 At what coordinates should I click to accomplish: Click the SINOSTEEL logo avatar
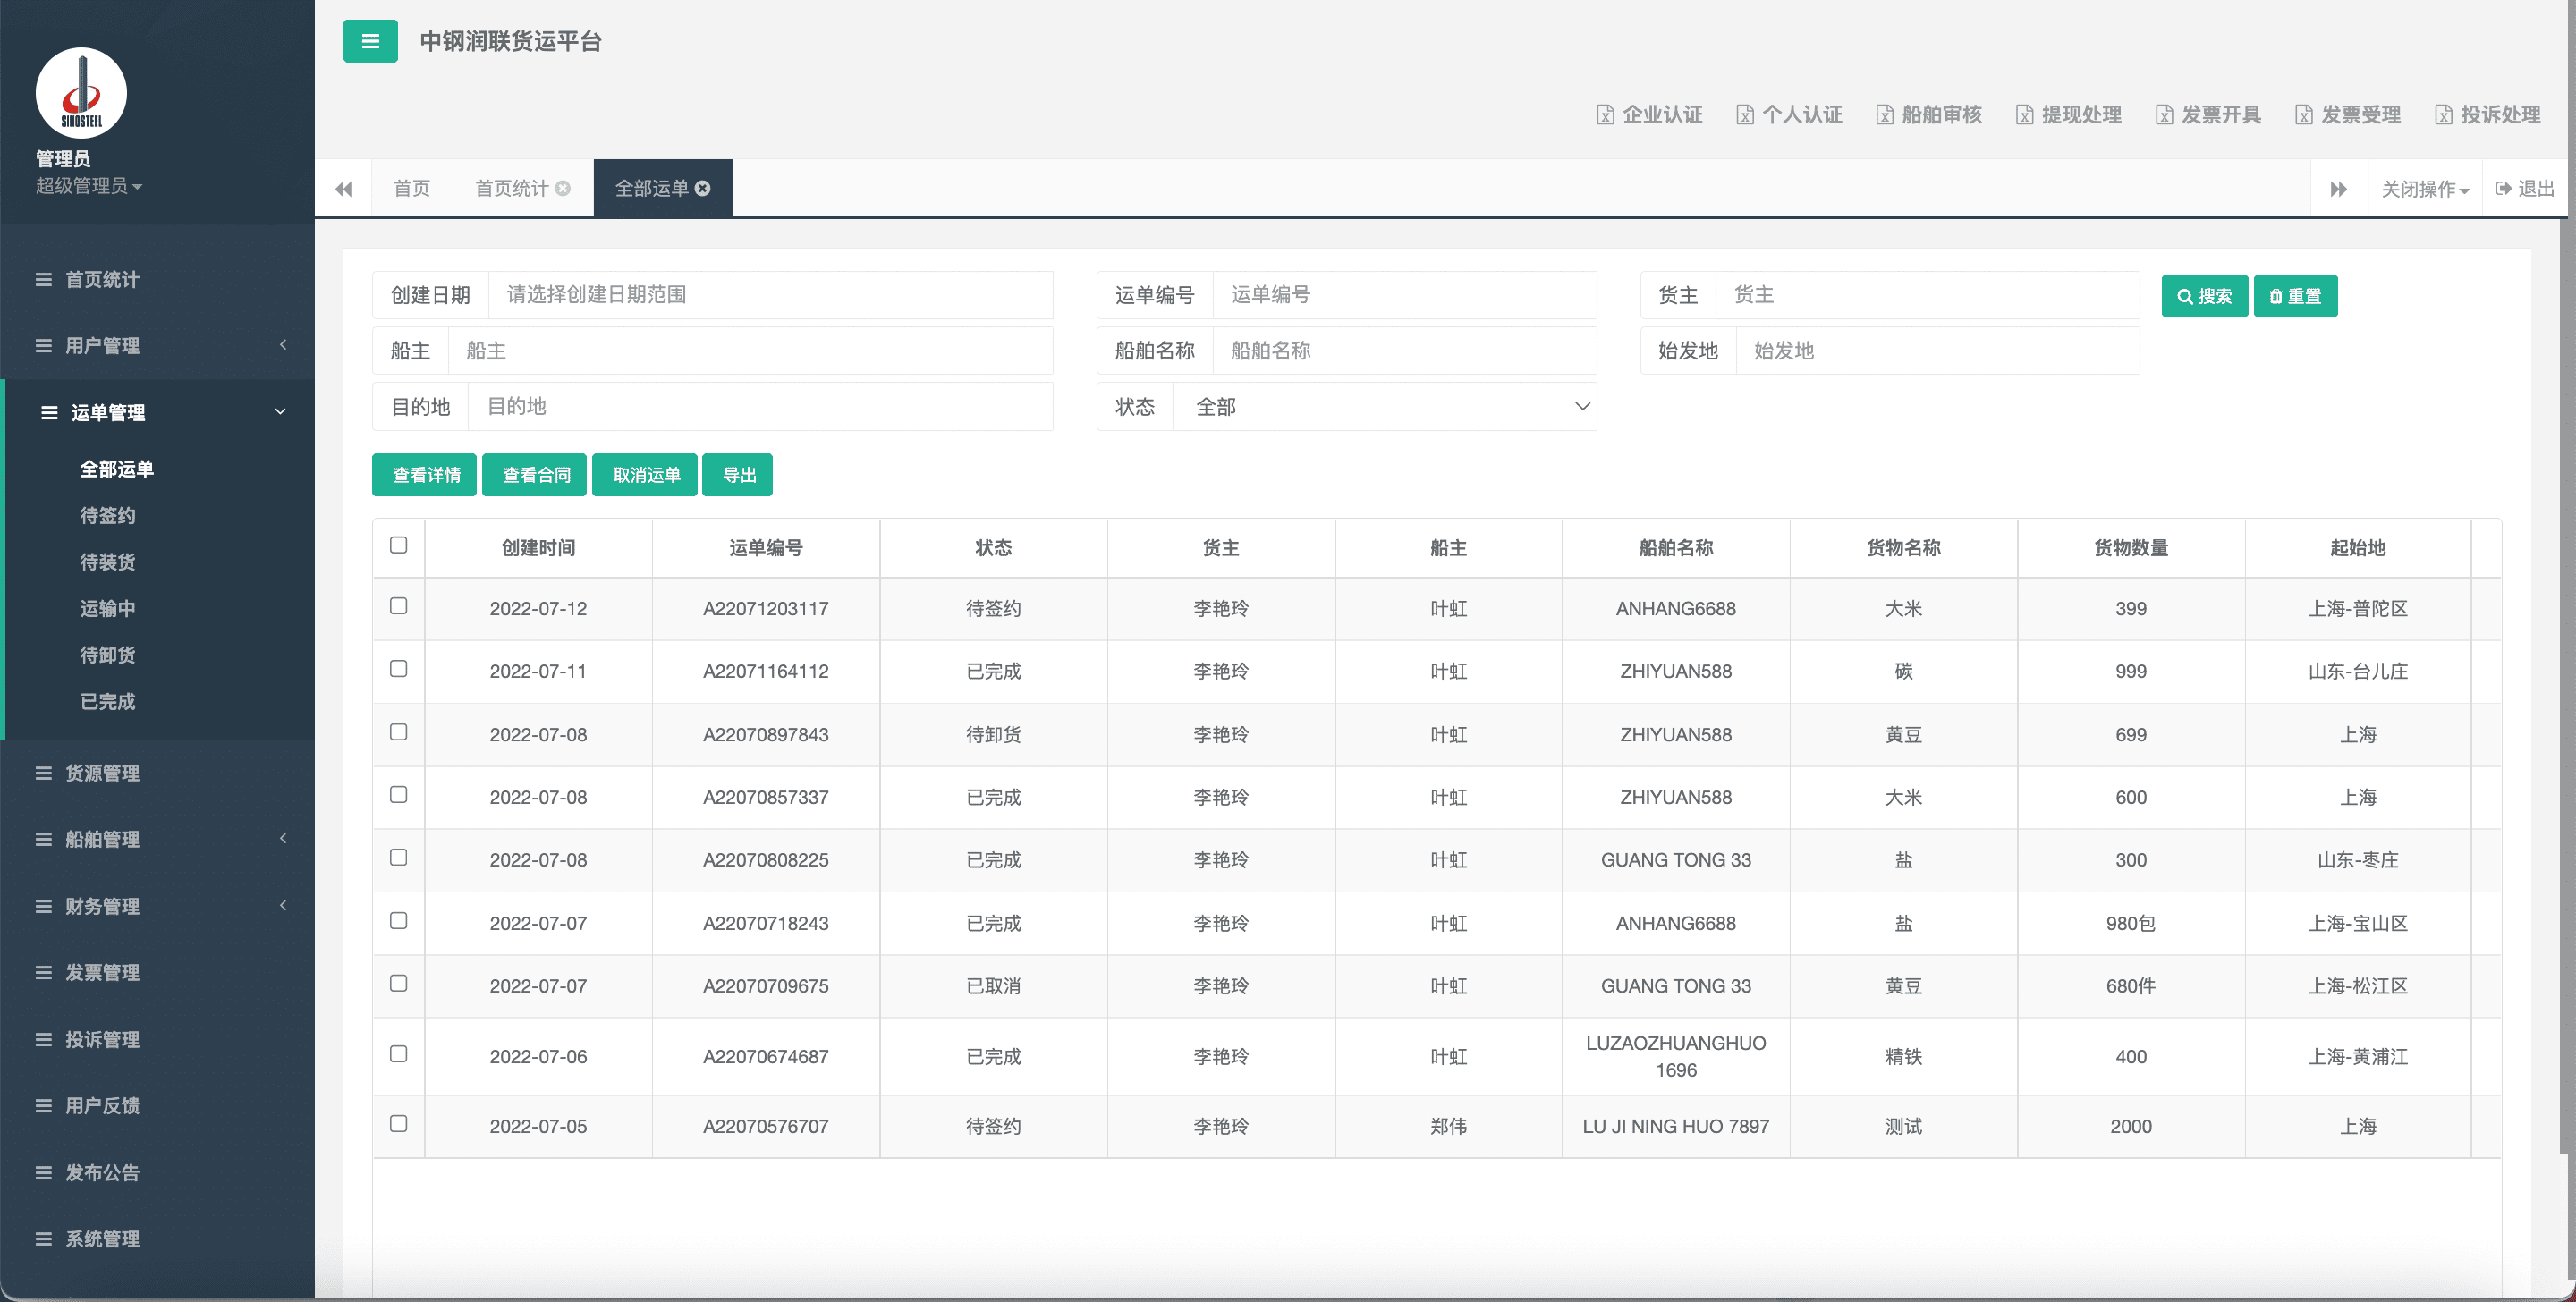pyautogui.click(x=81, y=93)
